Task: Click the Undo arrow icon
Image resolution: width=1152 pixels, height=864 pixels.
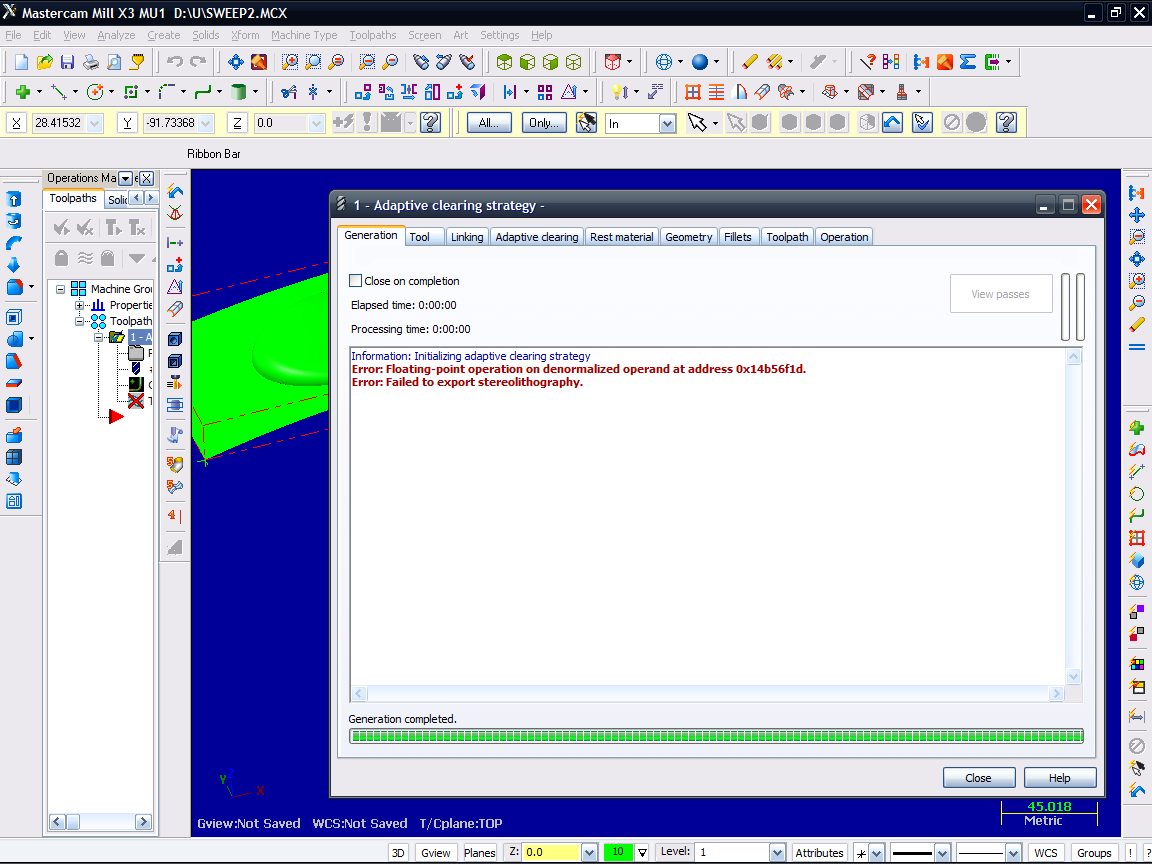Action: [175, 62]
